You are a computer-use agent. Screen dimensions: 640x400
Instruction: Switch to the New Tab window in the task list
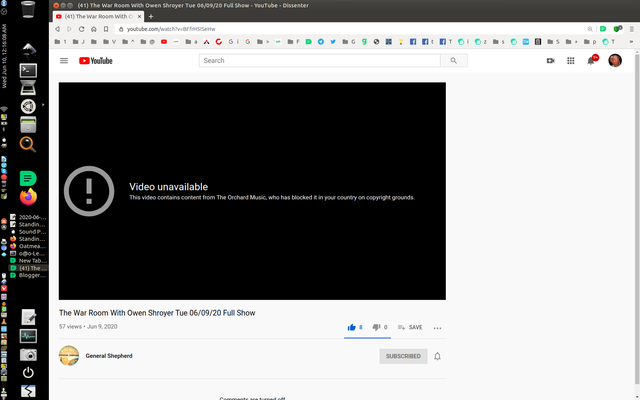point(28,261)
